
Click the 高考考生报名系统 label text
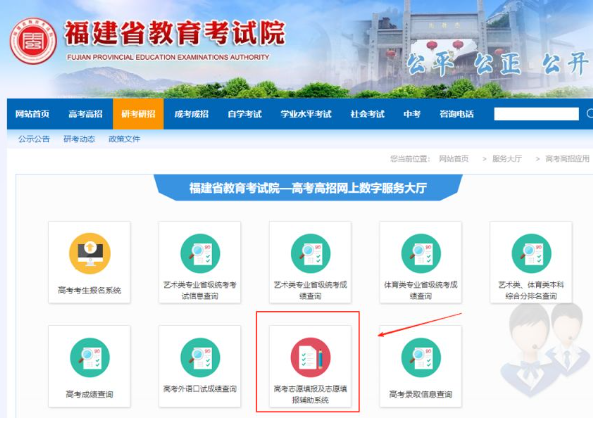point(90,290)
